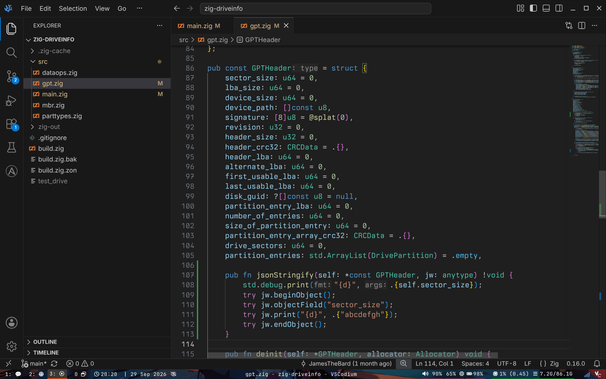Viewport: 606px width, 379px height.
Task: Open the circled A activity bar icon
Action: (x=11, y=171)
